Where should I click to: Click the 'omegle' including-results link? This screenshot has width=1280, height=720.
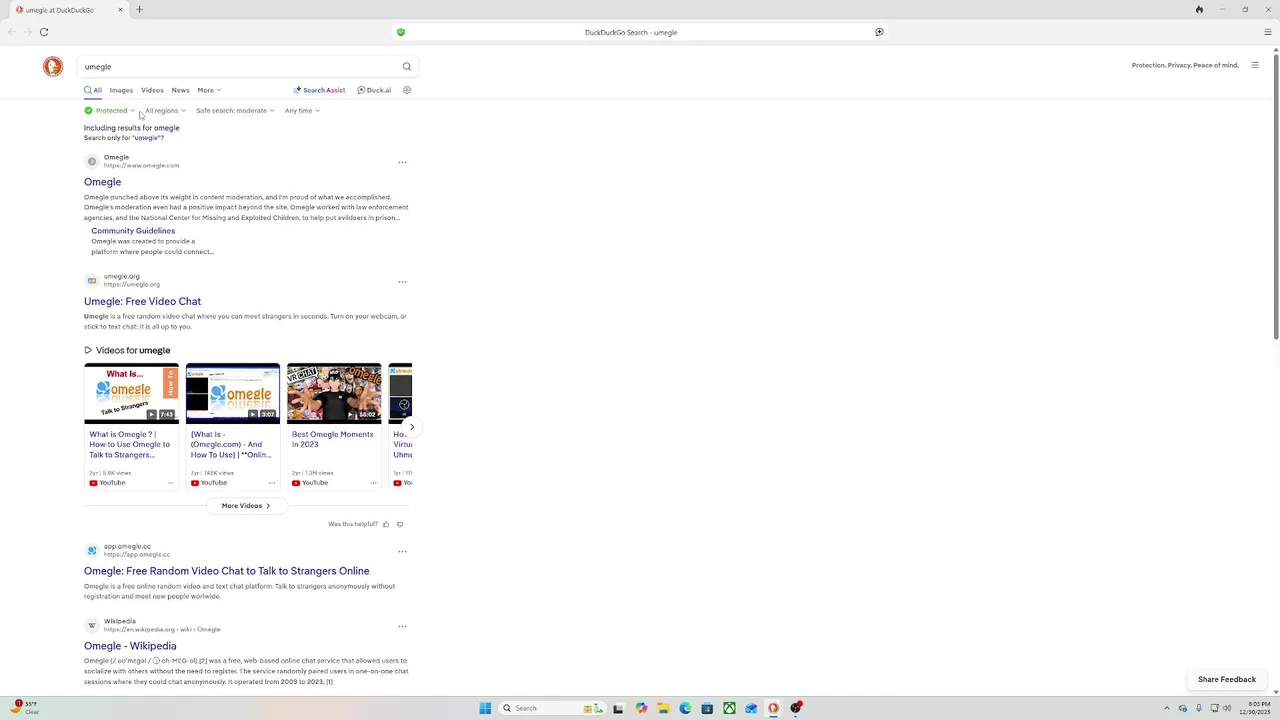[166, 128]
